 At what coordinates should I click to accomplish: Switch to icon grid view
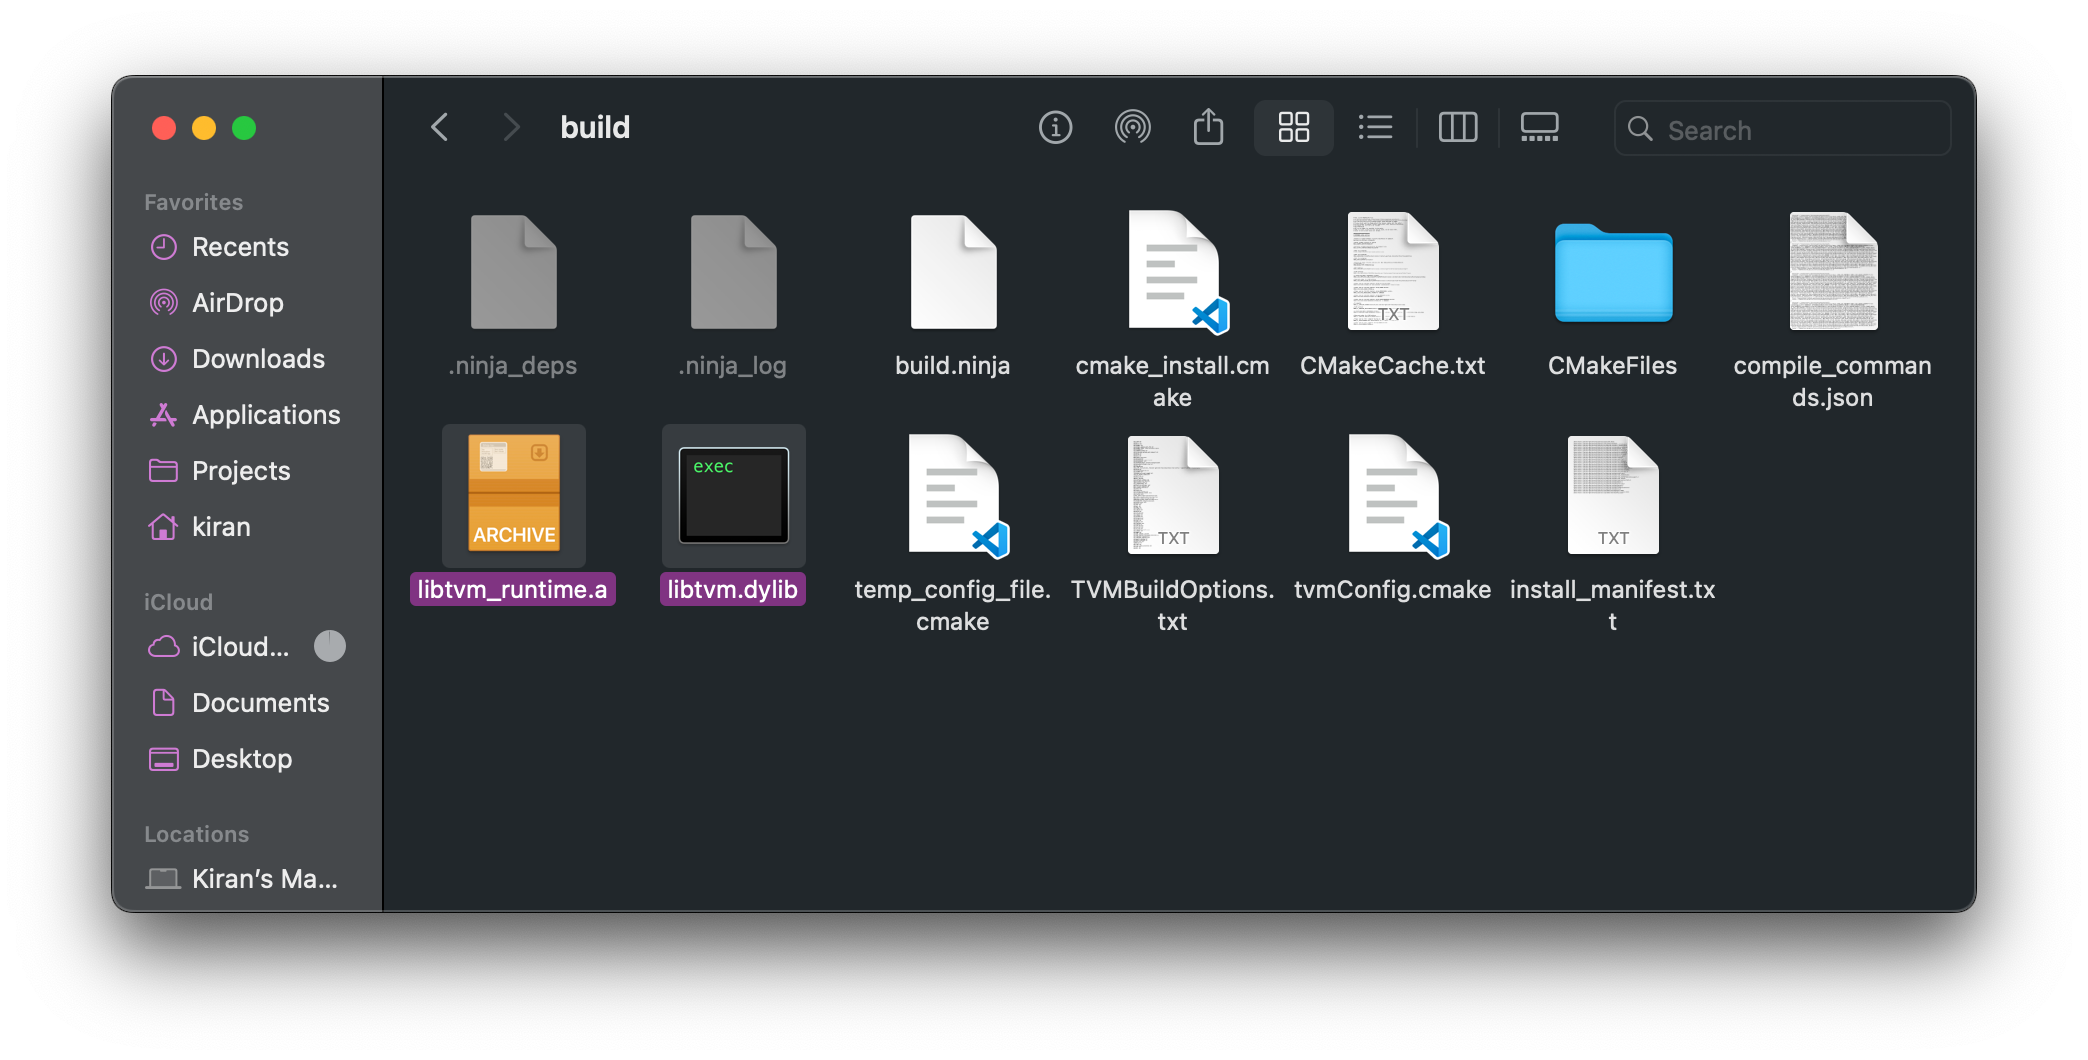click(1293, 128)
